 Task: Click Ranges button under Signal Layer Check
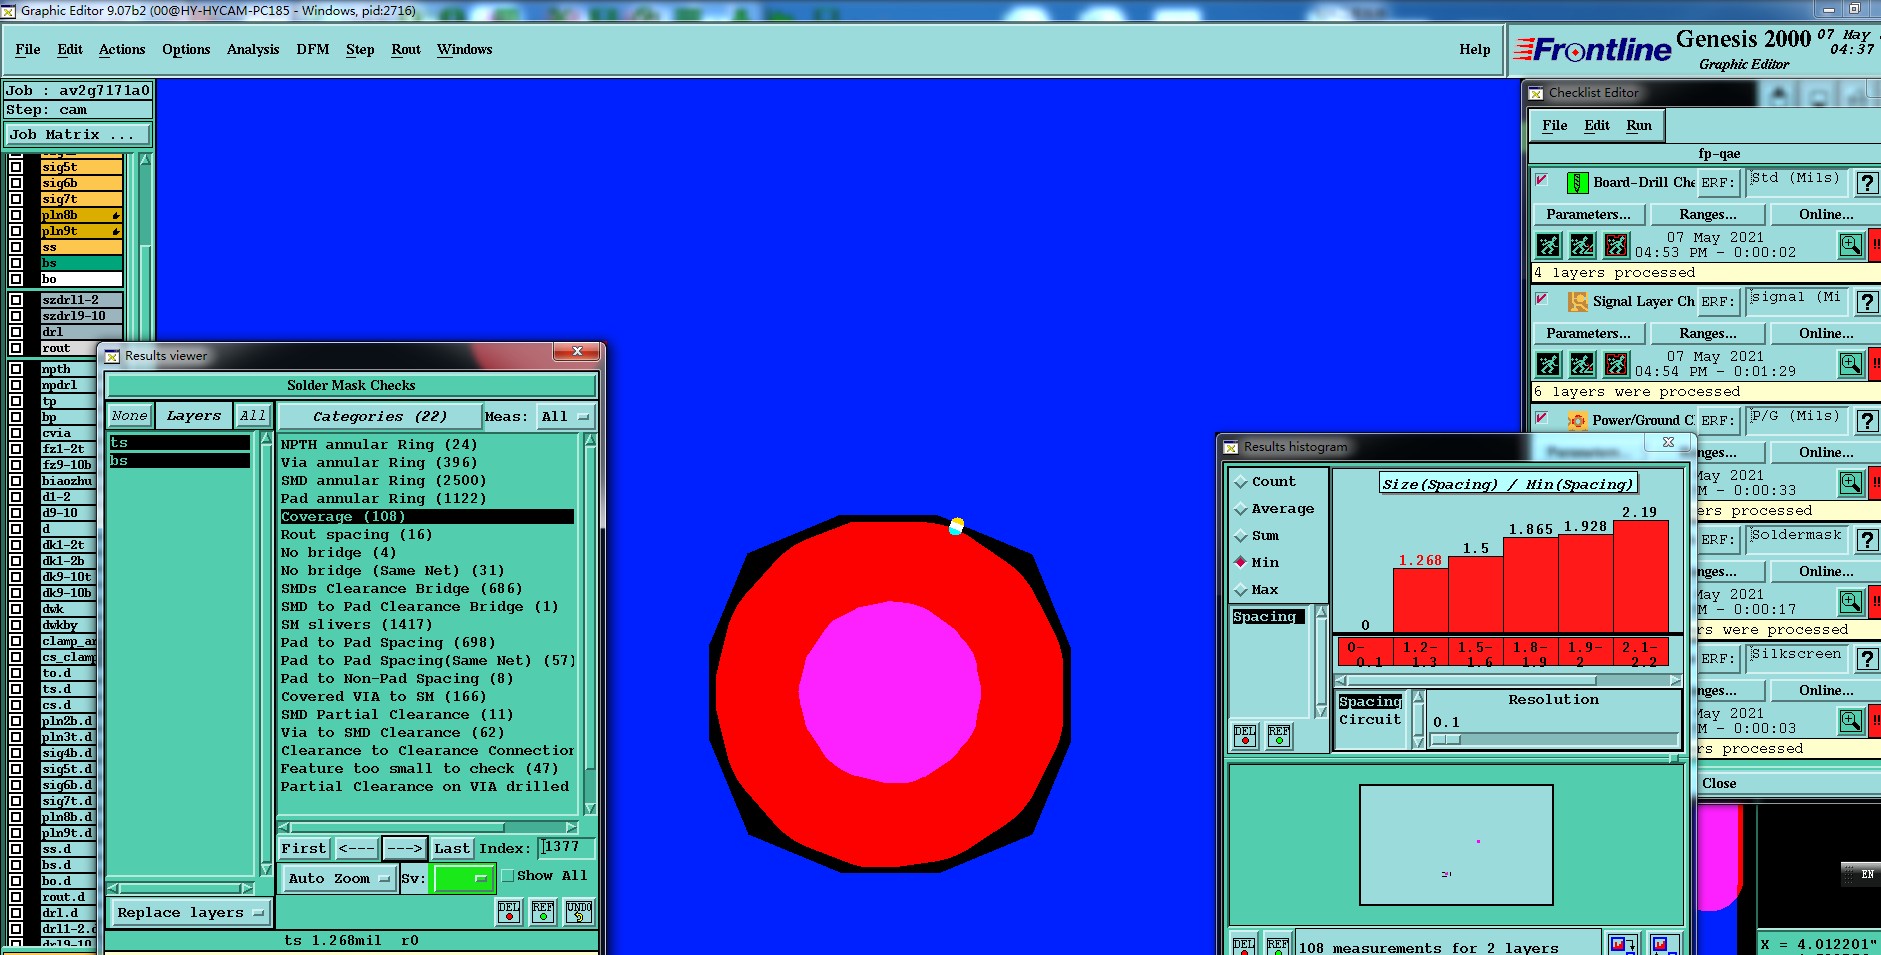click(x=1708, y=333)
